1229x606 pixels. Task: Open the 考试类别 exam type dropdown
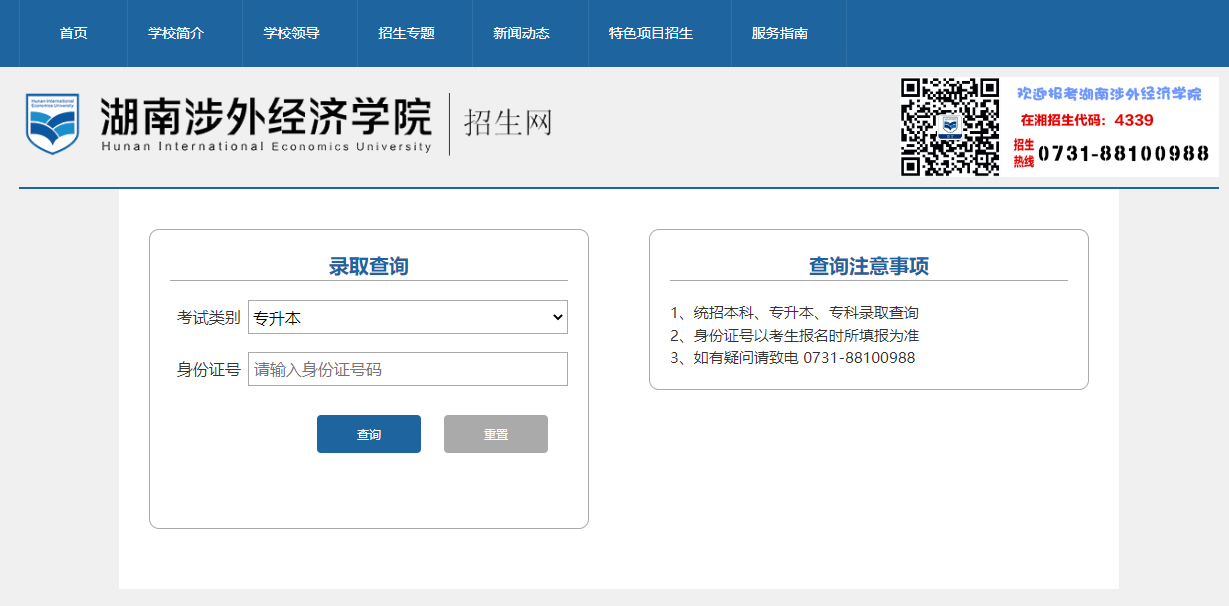point(408,316)
